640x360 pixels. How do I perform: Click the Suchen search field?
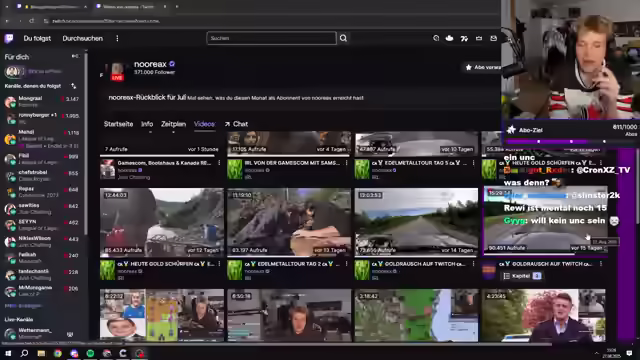click(x=271, y=38)
